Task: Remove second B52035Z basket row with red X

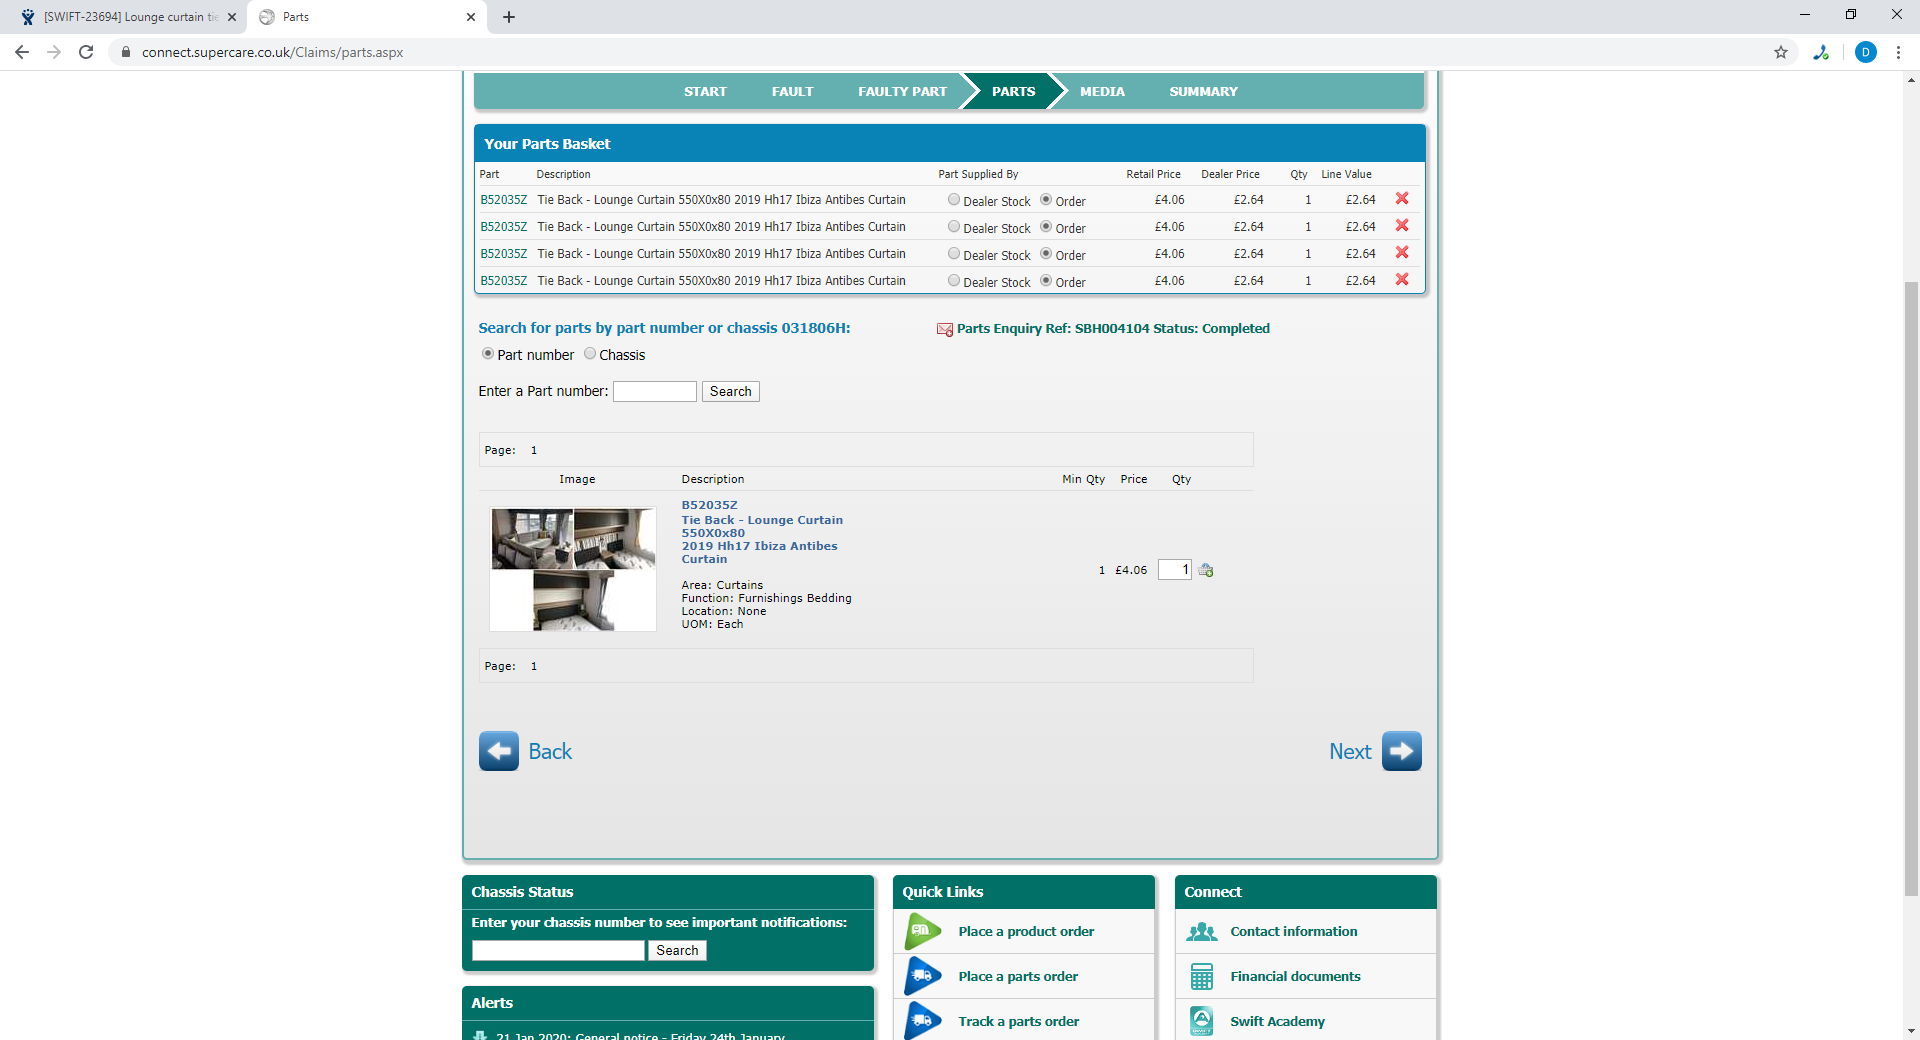Action: pos(1402,226)
